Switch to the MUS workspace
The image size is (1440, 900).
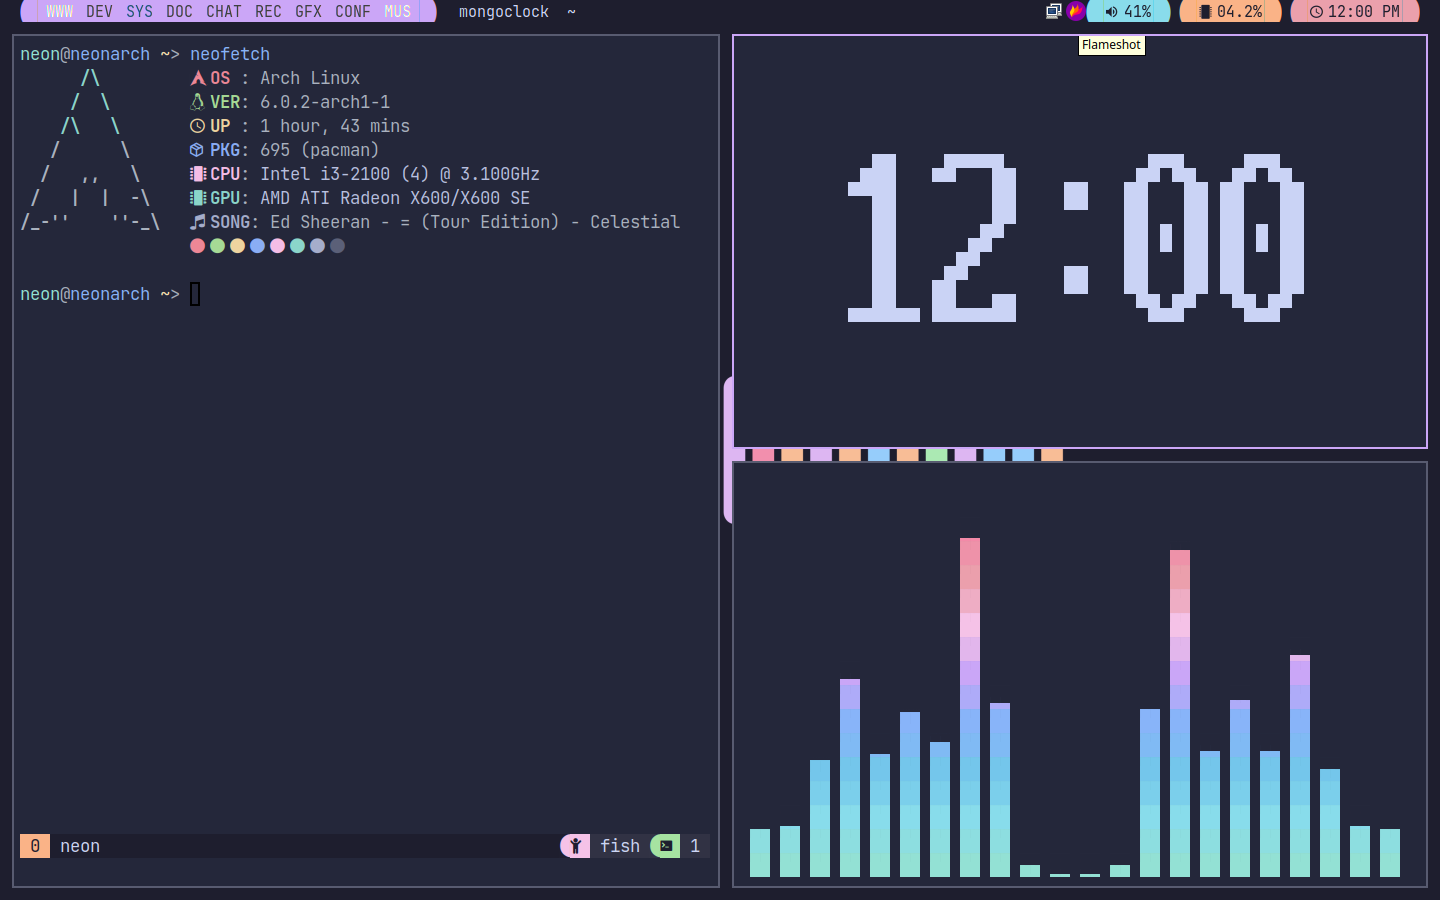(x=398, y=12)
